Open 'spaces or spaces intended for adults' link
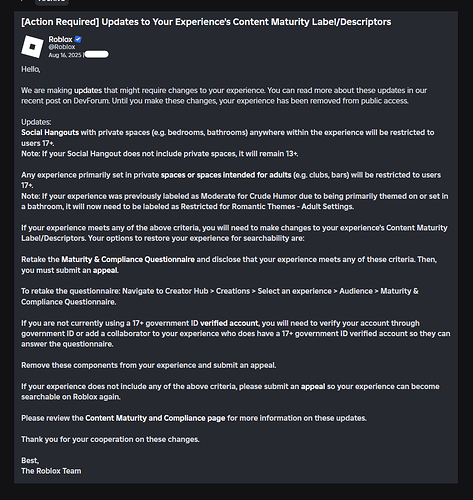 click(x=226, y=175)
